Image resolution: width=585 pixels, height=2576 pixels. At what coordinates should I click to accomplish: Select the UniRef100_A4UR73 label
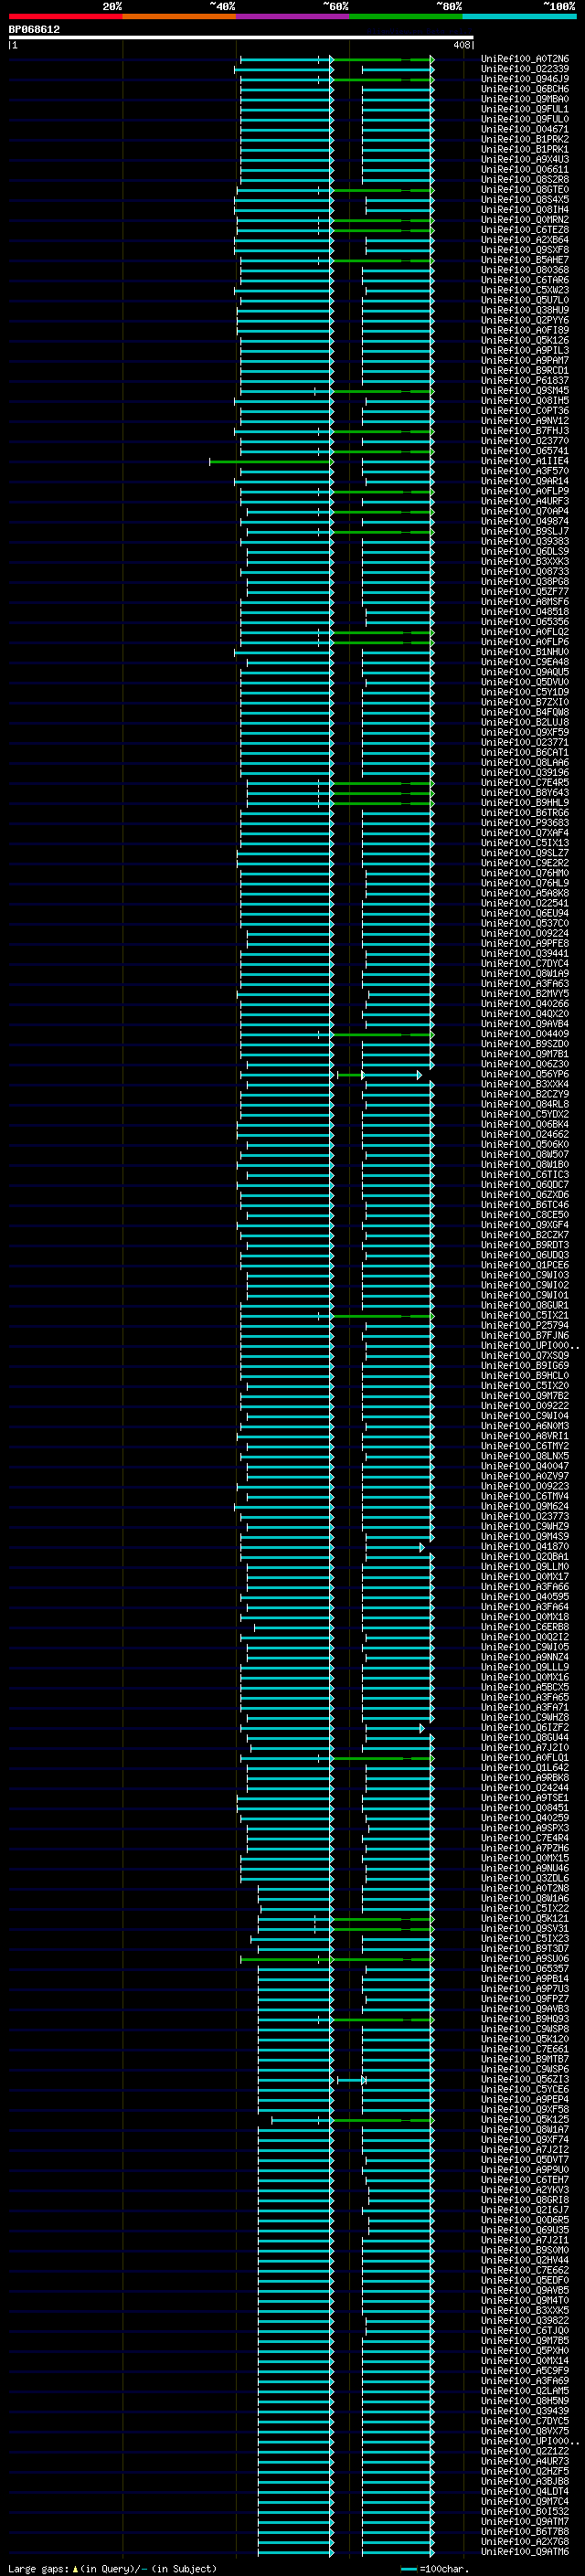click(525, 2461)
